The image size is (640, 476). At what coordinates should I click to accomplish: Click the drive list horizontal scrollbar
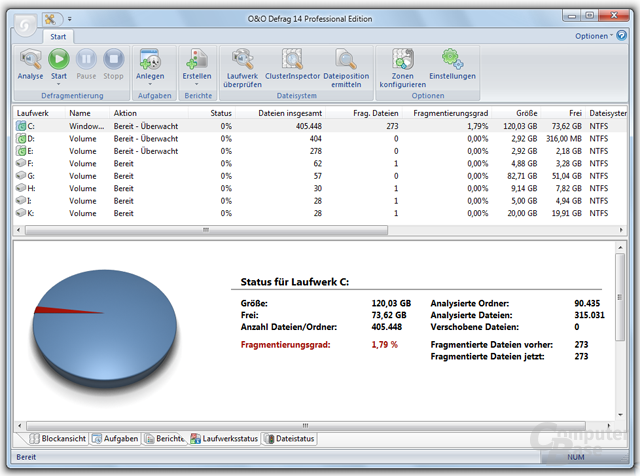coord(207,230)
